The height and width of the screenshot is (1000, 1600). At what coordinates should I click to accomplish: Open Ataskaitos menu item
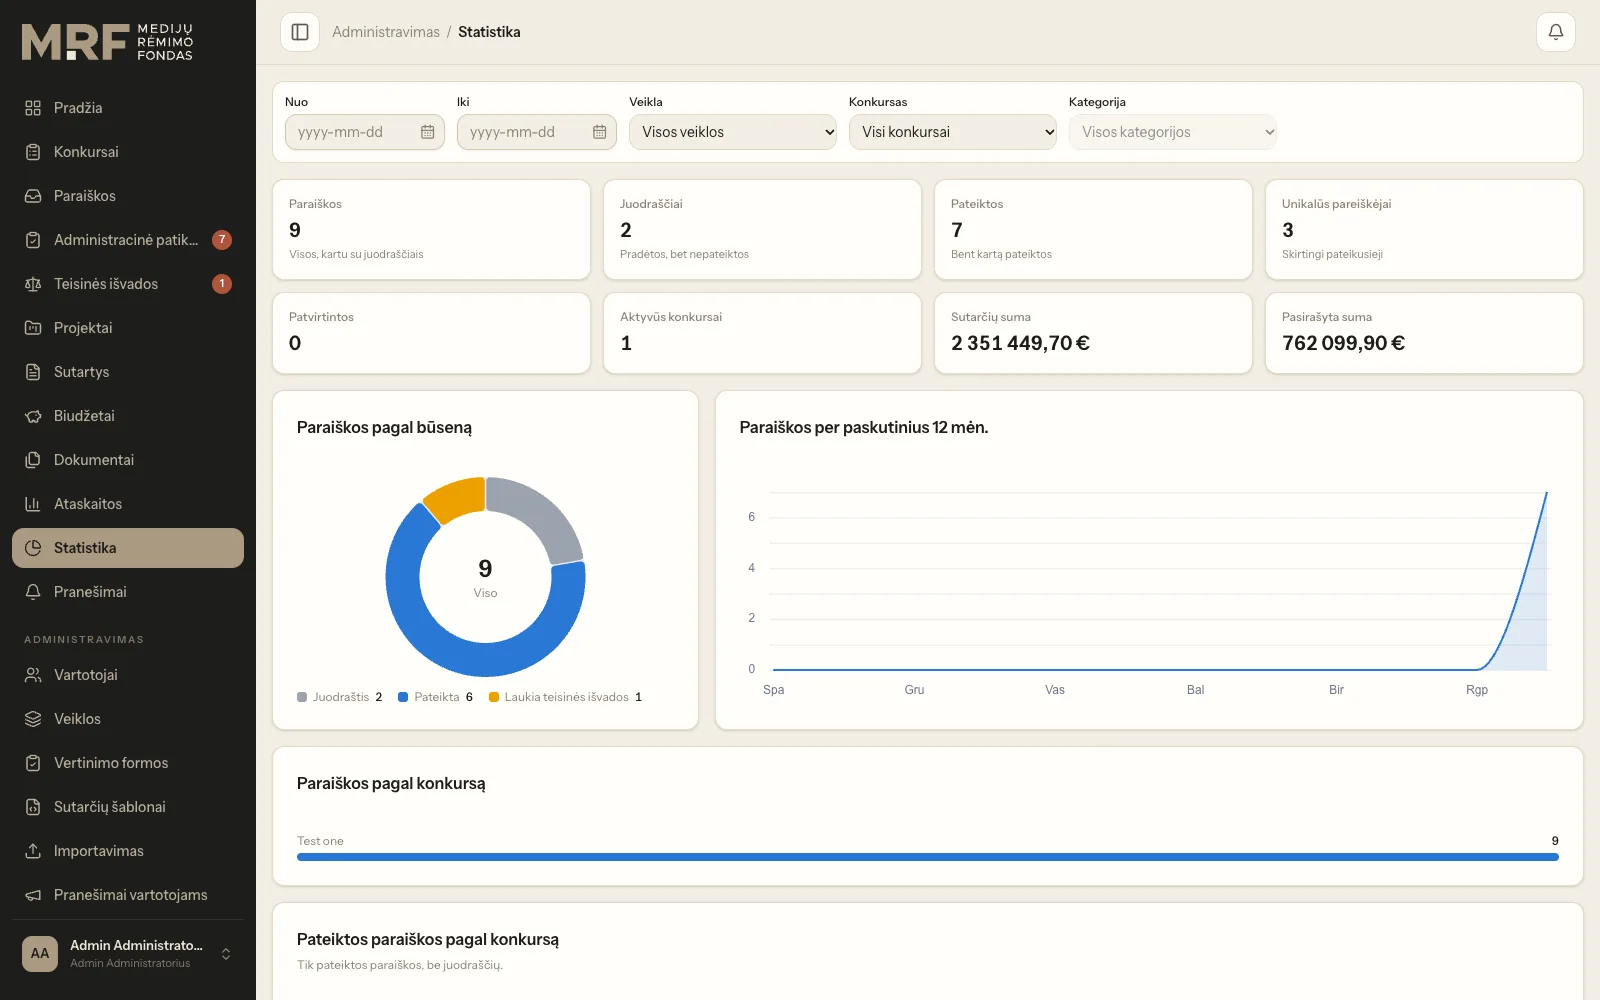pyautogui.click(x=128, y=504)
